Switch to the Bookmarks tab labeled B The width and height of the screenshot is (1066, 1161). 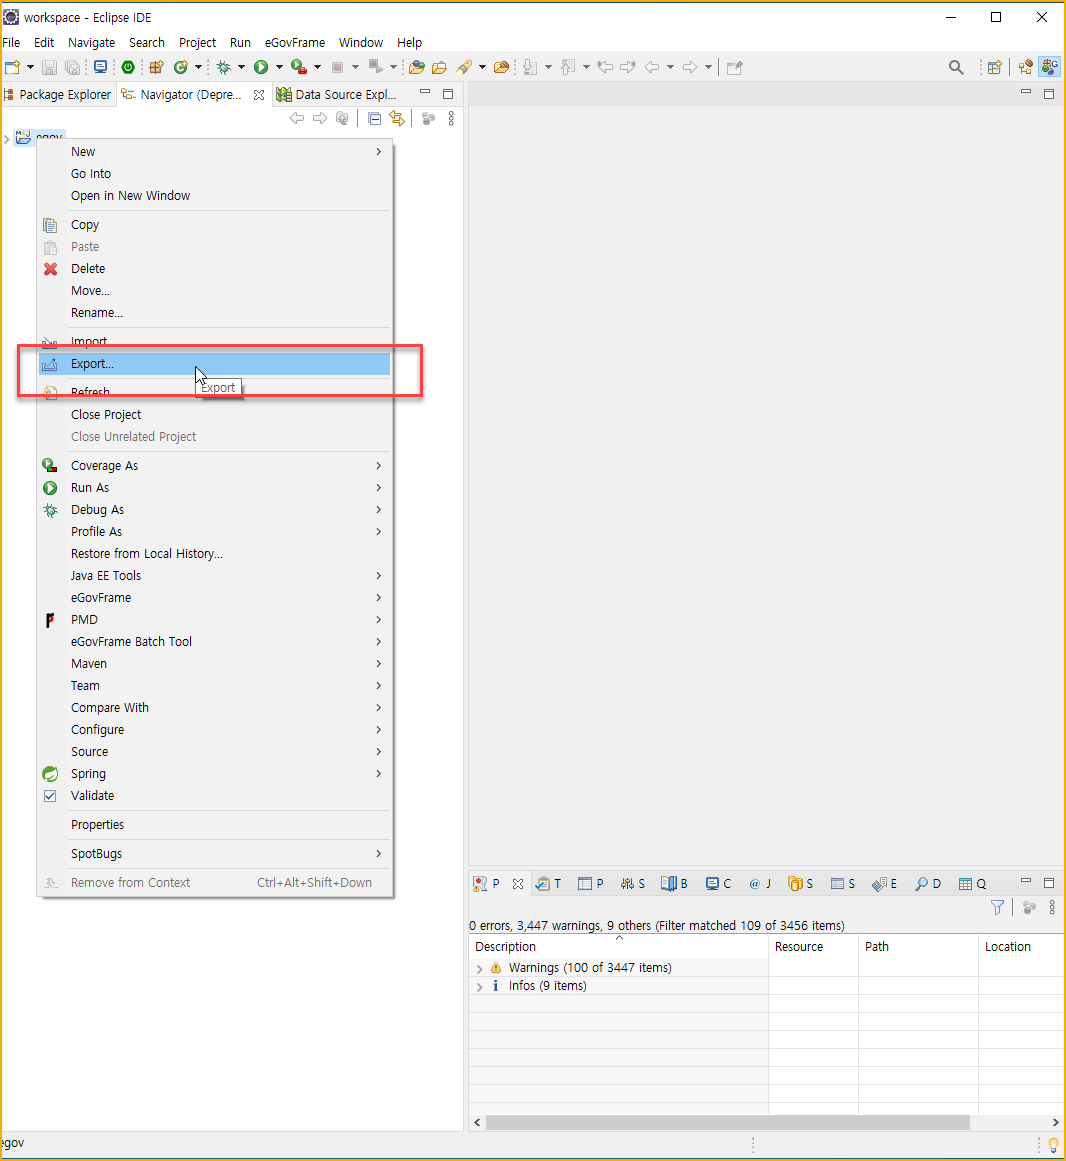[x=674, y=883]
